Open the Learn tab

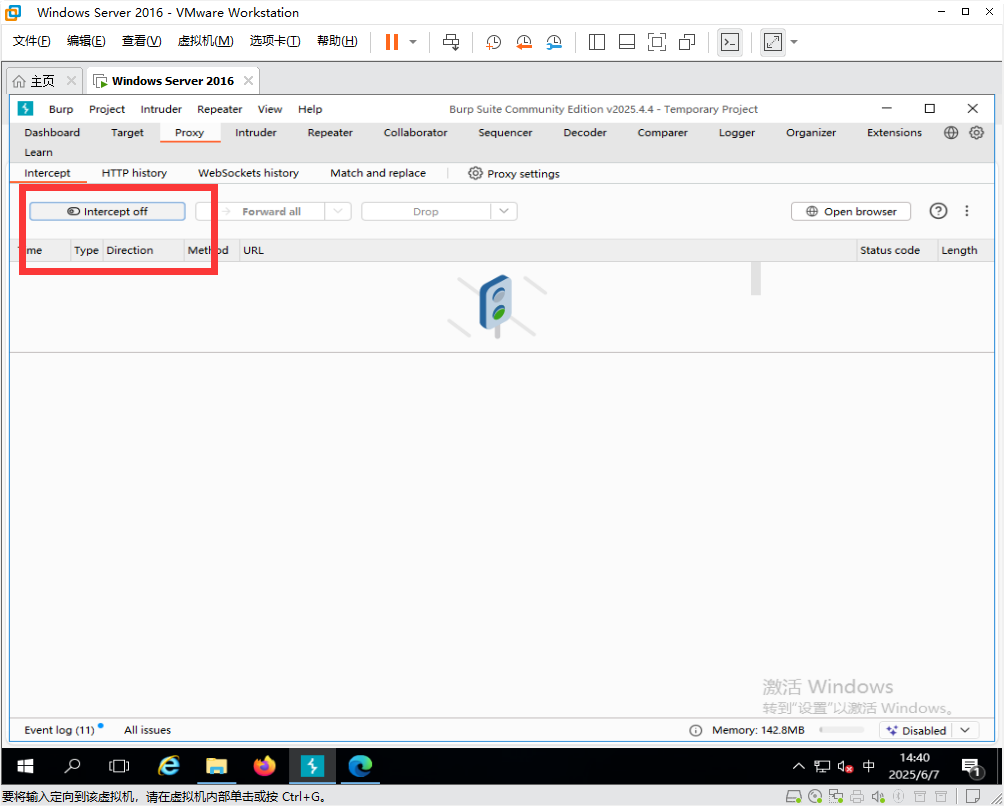[38, 152]
